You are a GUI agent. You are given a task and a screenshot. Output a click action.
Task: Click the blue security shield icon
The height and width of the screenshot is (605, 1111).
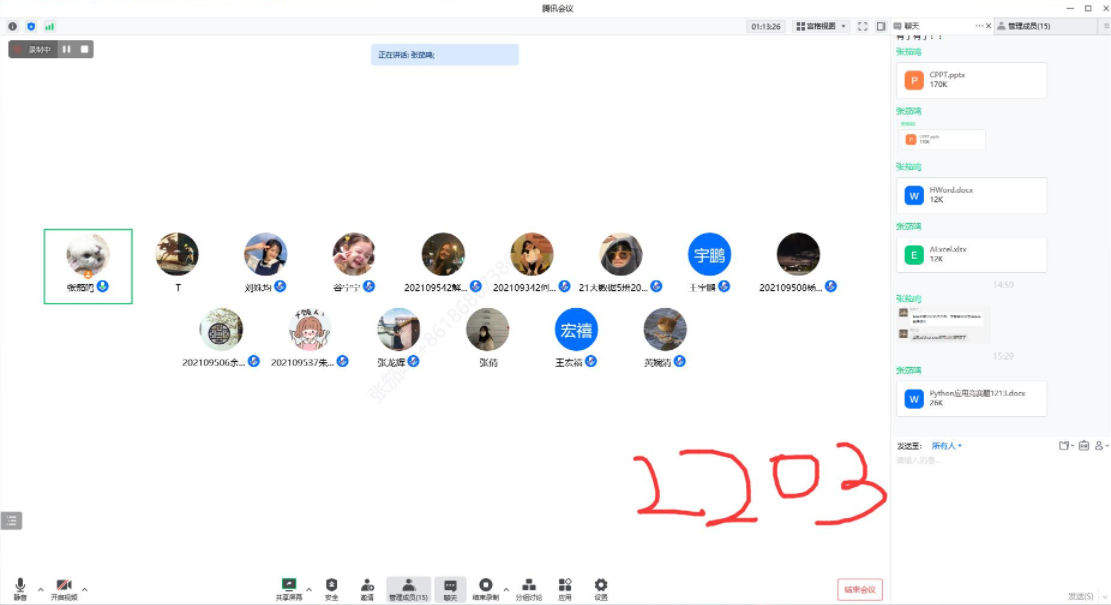pos(31,26)
